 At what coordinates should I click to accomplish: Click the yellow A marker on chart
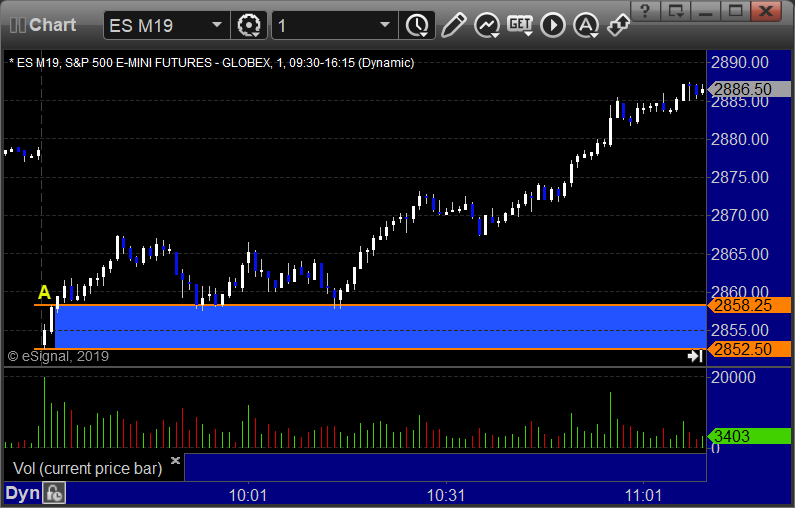pos(45,293)
